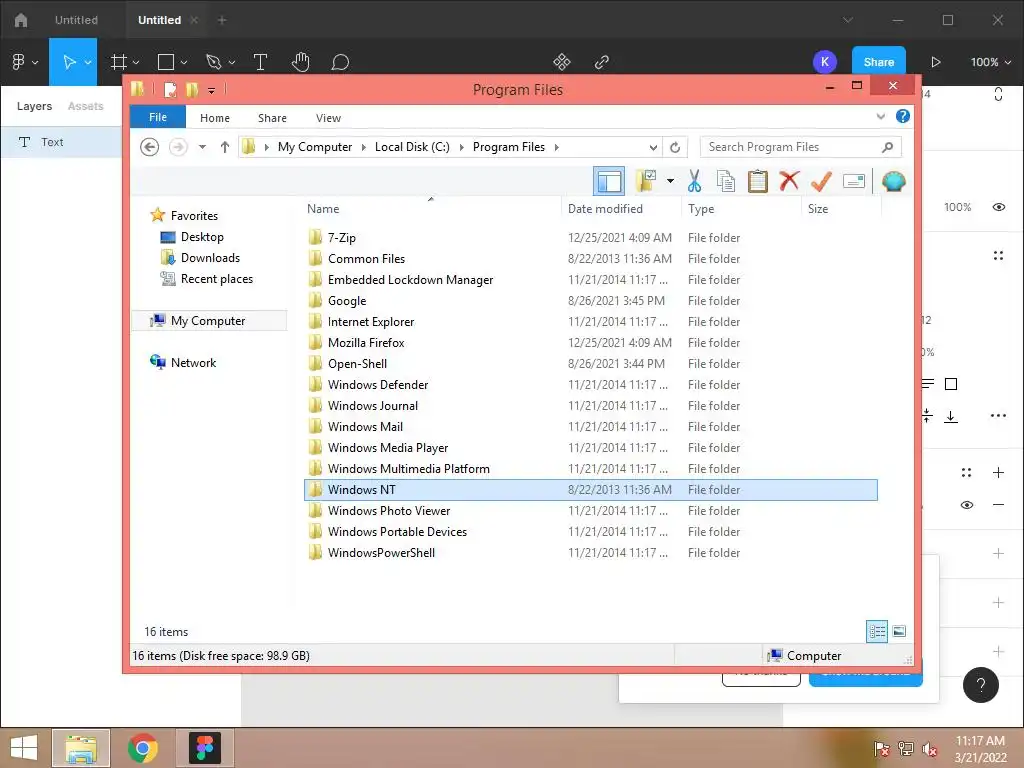Go back with Explorer back arrow

click(x=150, y=147)
